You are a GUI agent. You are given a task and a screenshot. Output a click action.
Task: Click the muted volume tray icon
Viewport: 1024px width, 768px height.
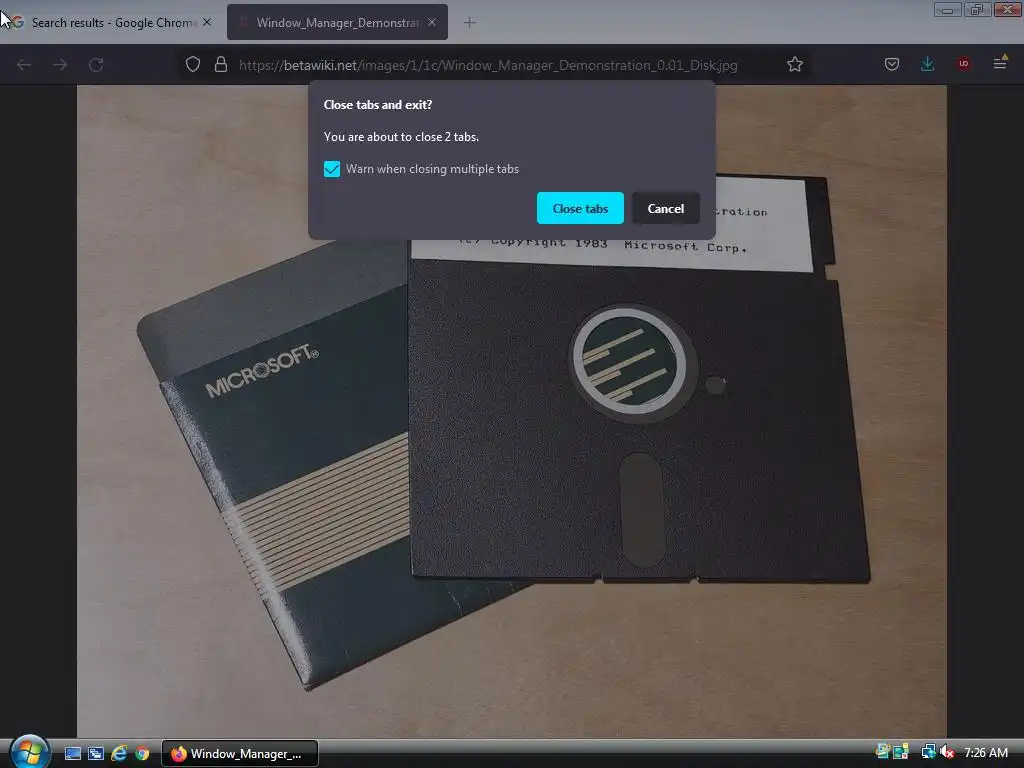(x=947, y=752)
